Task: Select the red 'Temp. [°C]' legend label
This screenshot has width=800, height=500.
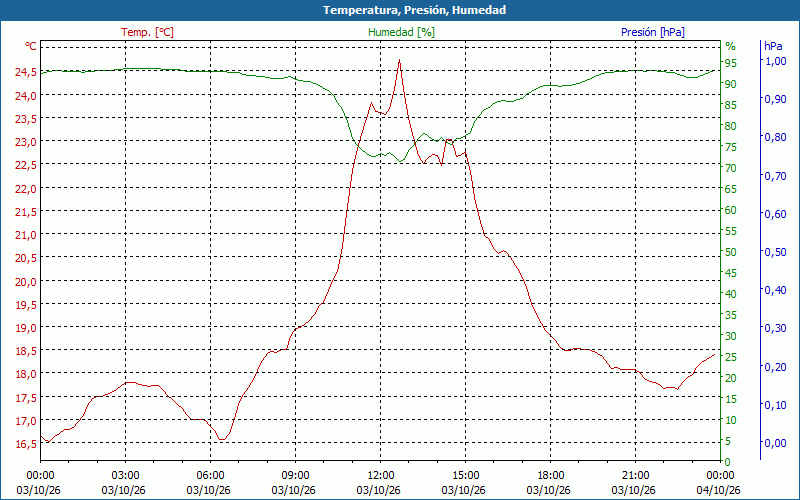Action: (x=147, y=32)
